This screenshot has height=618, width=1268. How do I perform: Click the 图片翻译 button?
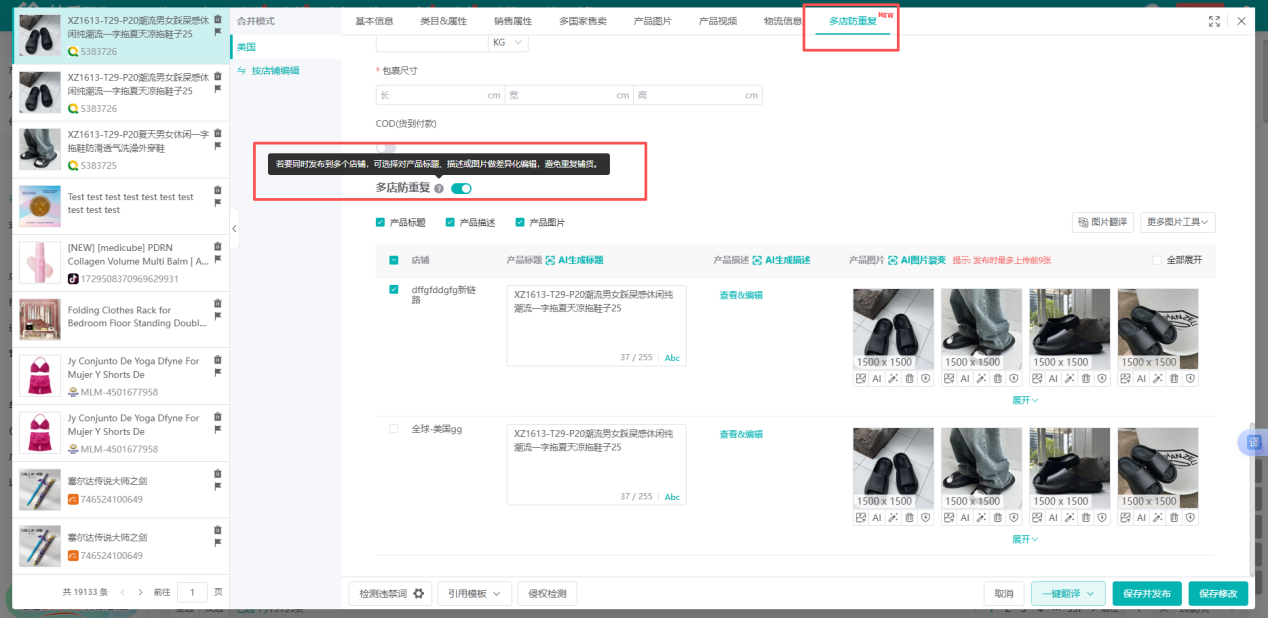(1103, 222)
